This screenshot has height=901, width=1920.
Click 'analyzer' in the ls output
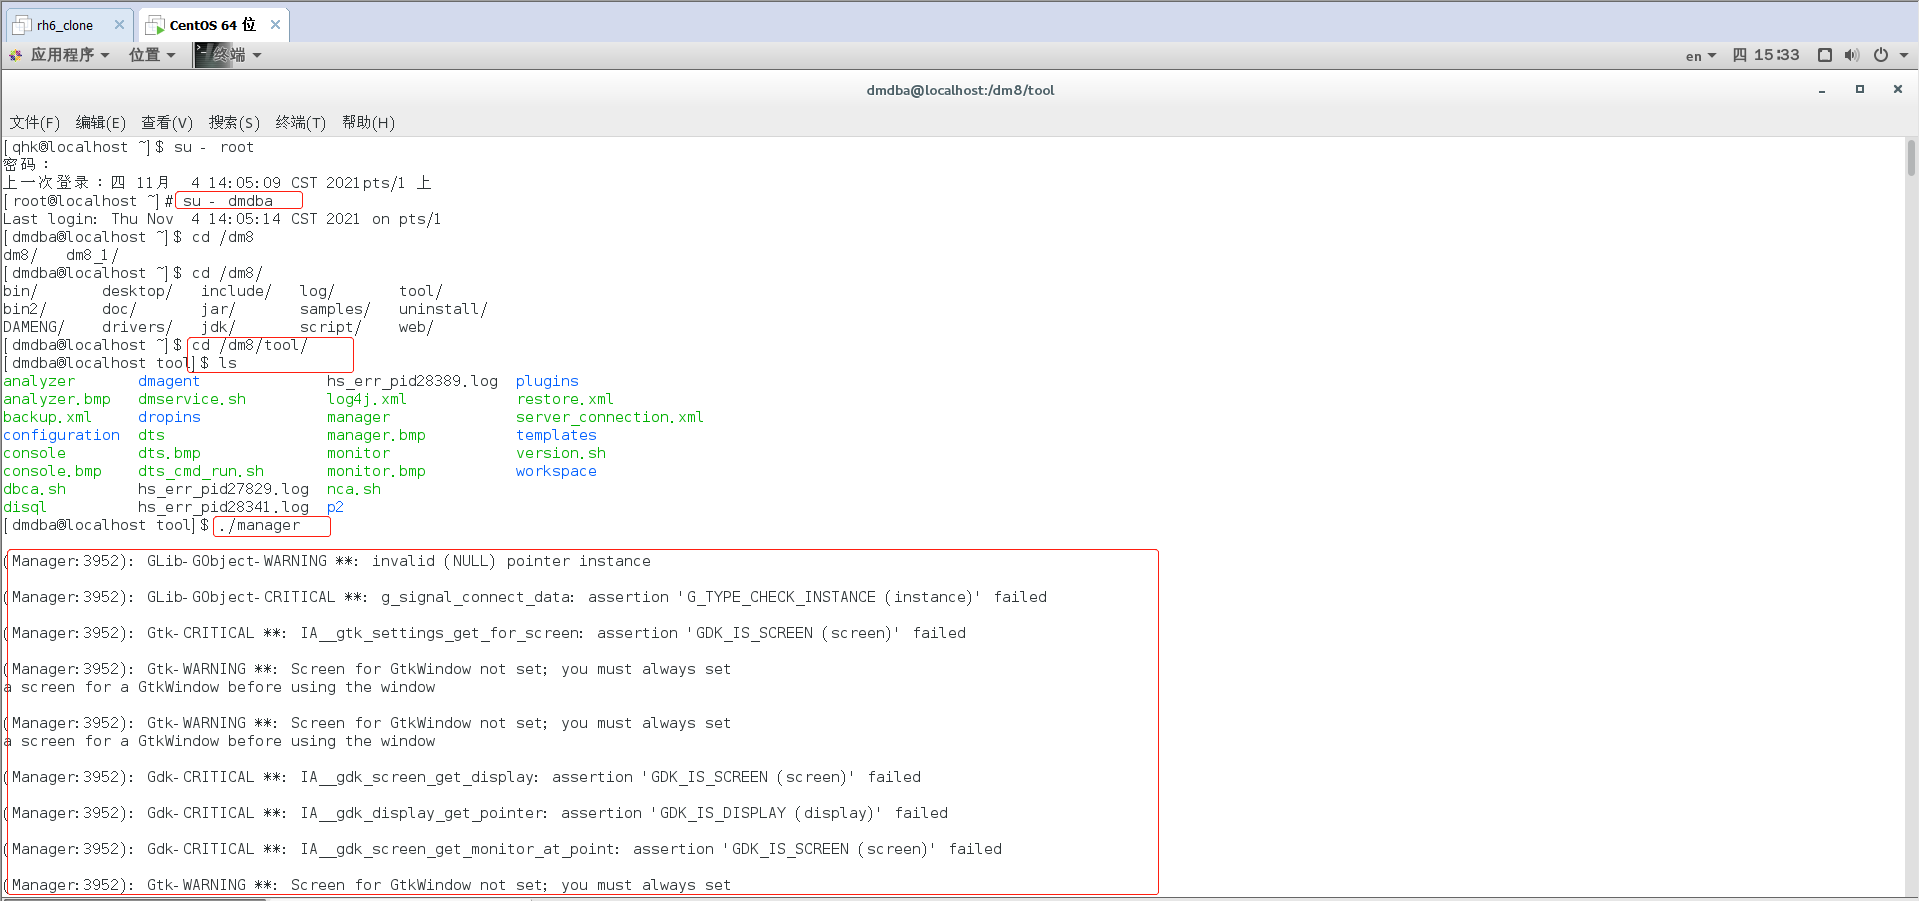pos(39,381)
